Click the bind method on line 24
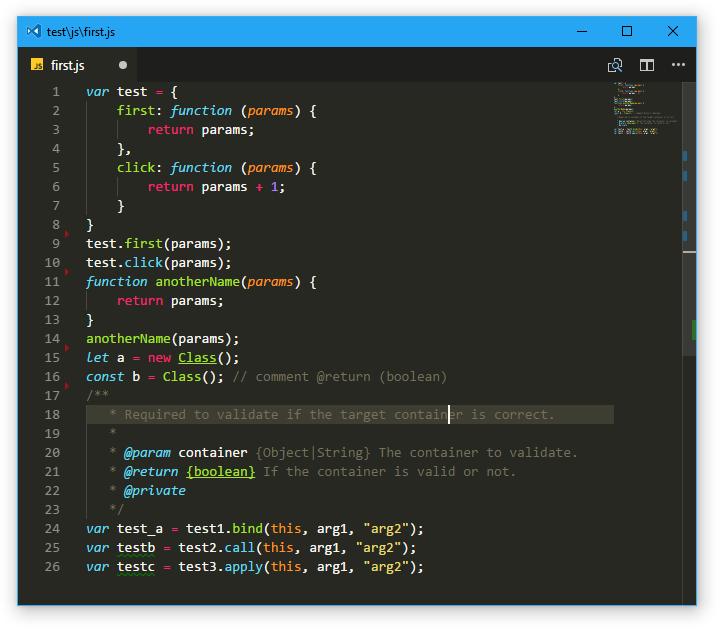This screenshot has width=718, height=628. [x=247, y=529]
